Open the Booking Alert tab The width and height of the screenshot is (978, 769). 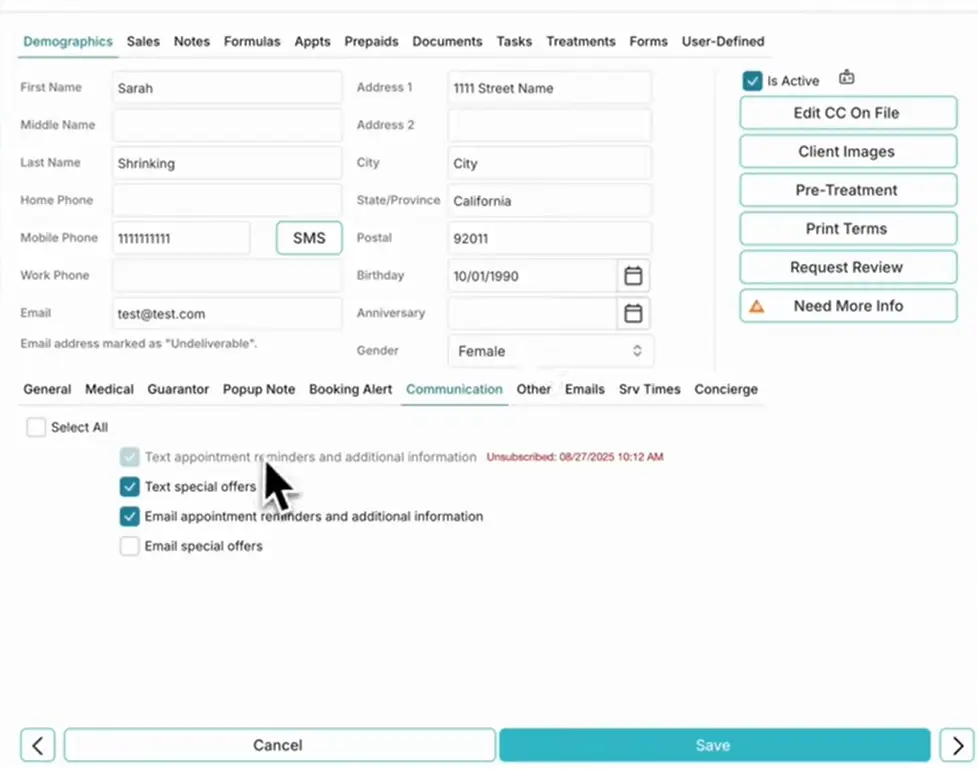[x=350, y=389]
